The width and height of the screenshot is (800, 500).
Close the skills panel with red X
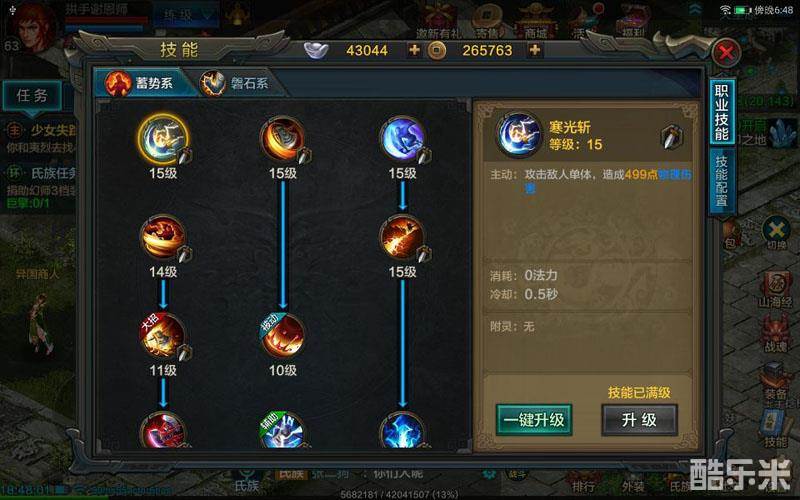pyautogui.click(x=726, y=53)
